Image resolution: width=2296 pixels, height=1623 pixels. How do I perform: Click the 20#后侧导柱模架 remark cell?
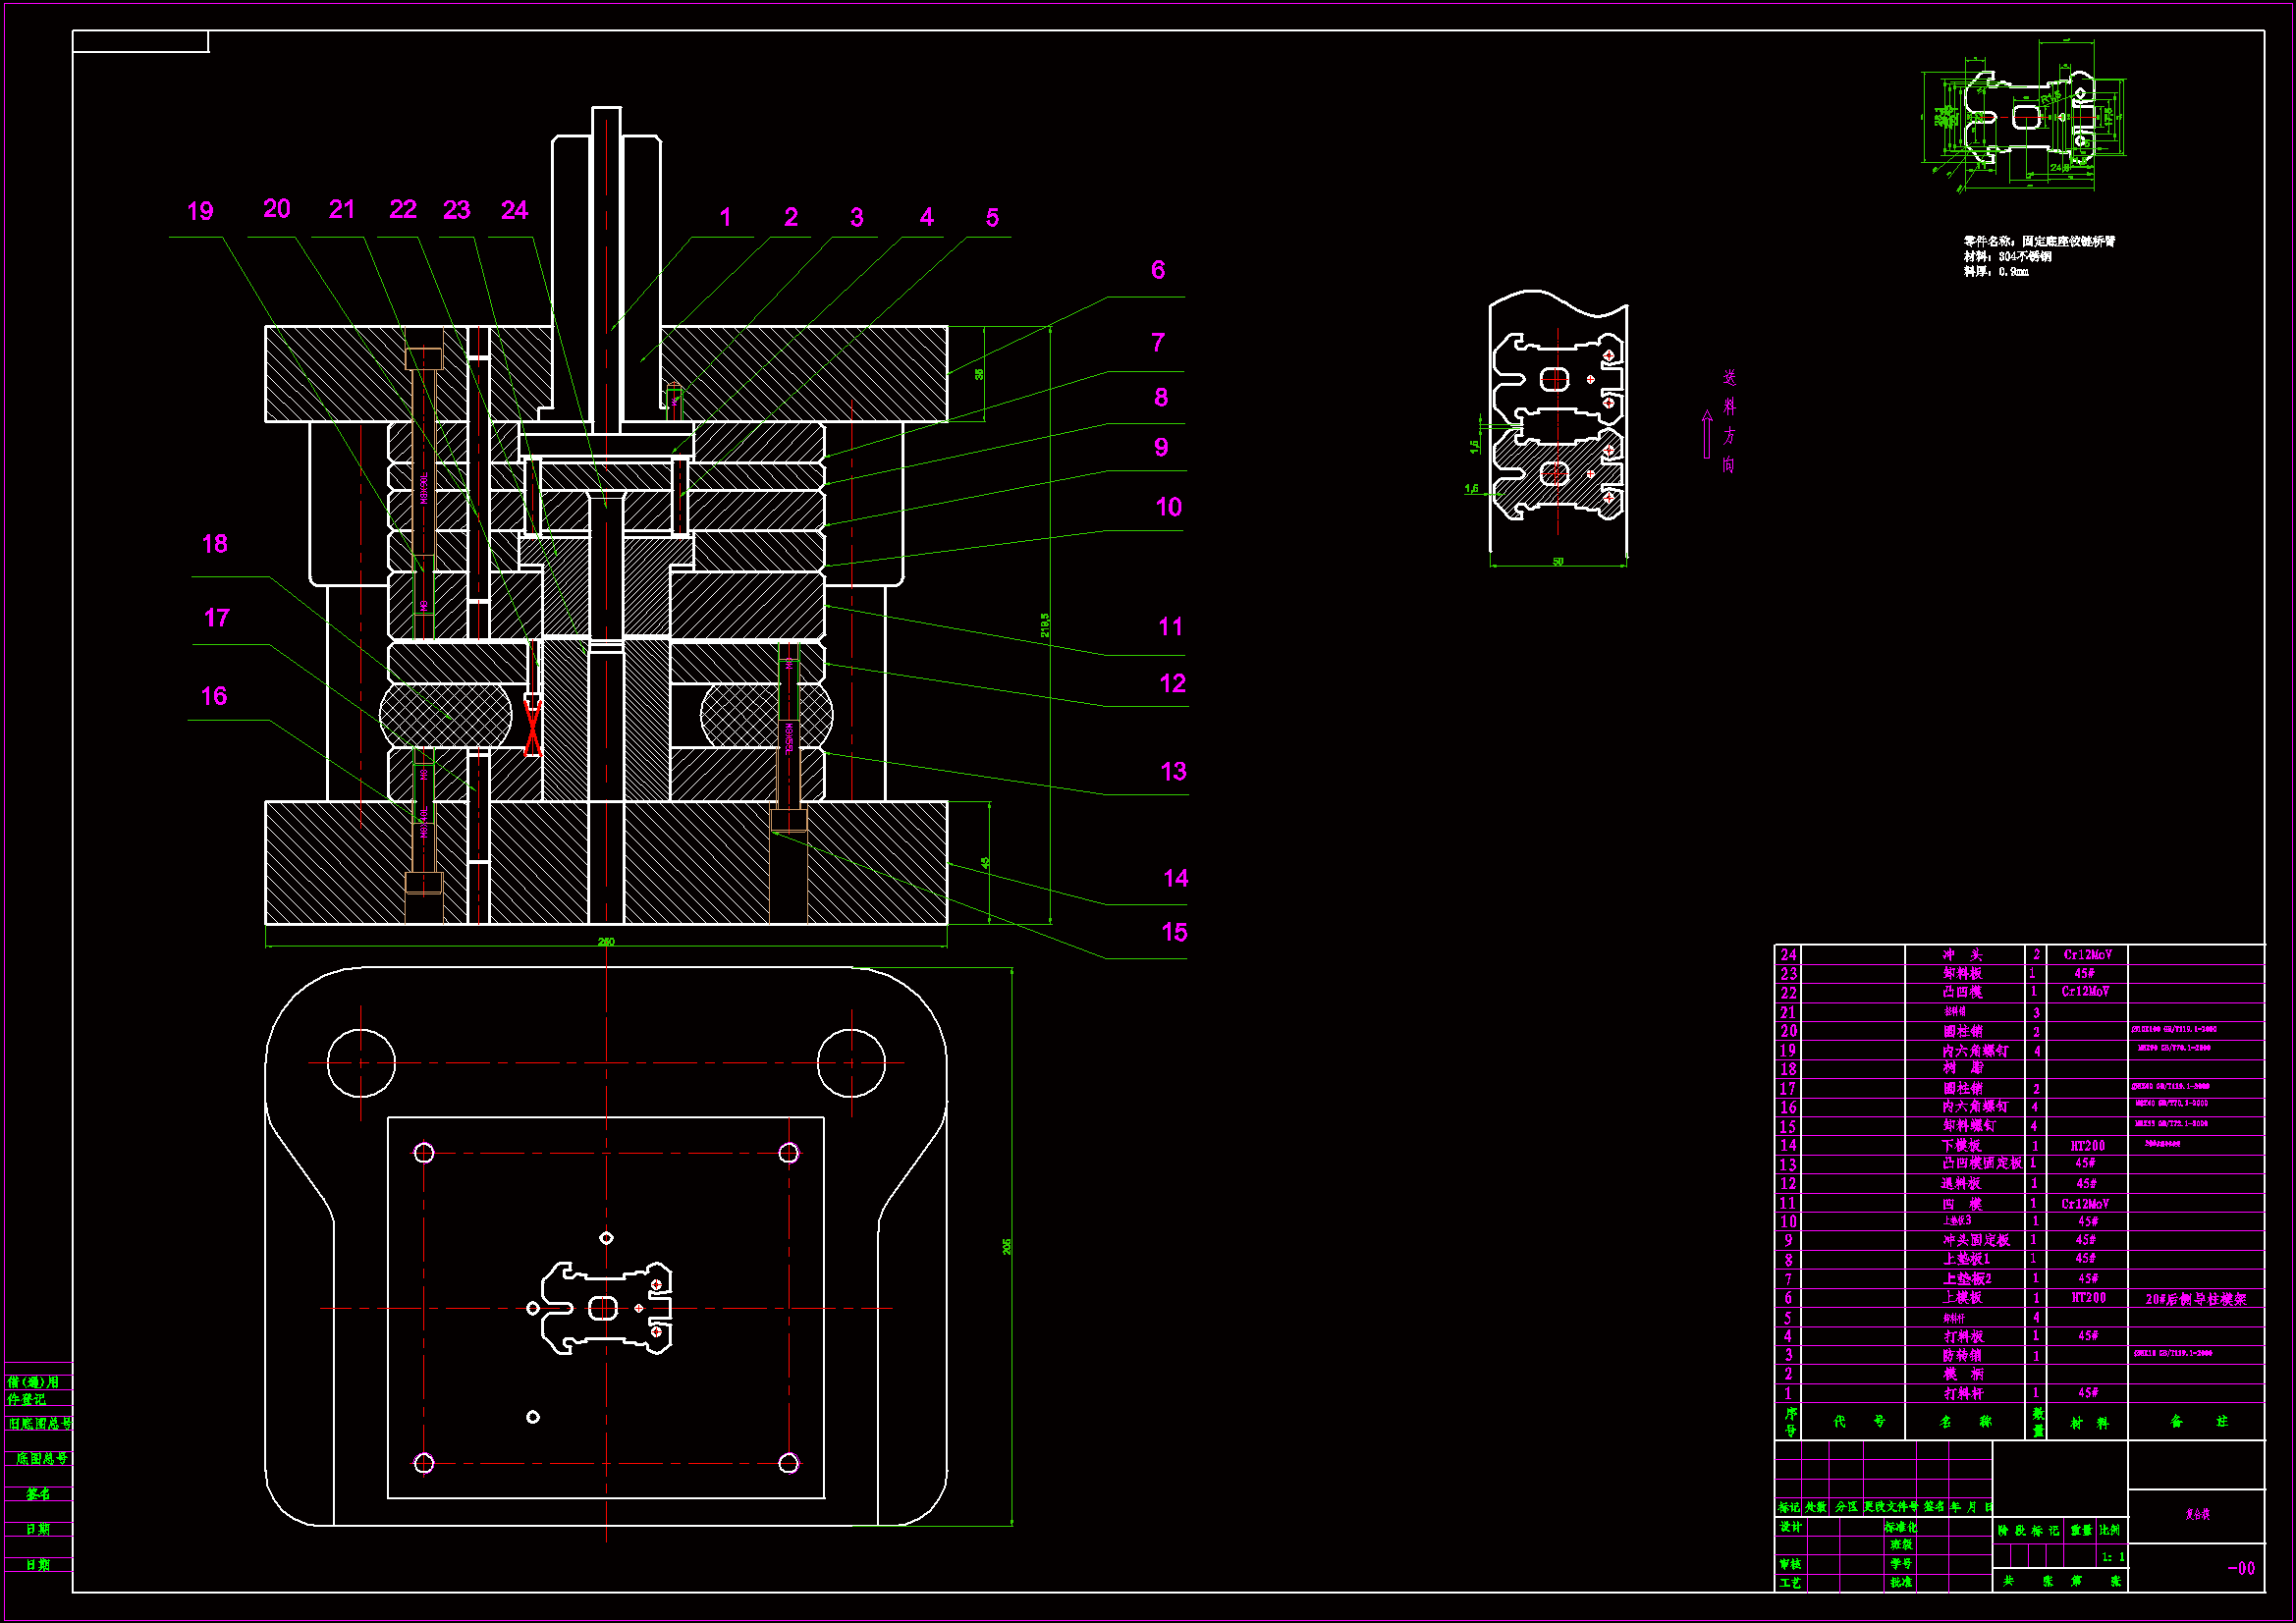coord(2195,1299)
